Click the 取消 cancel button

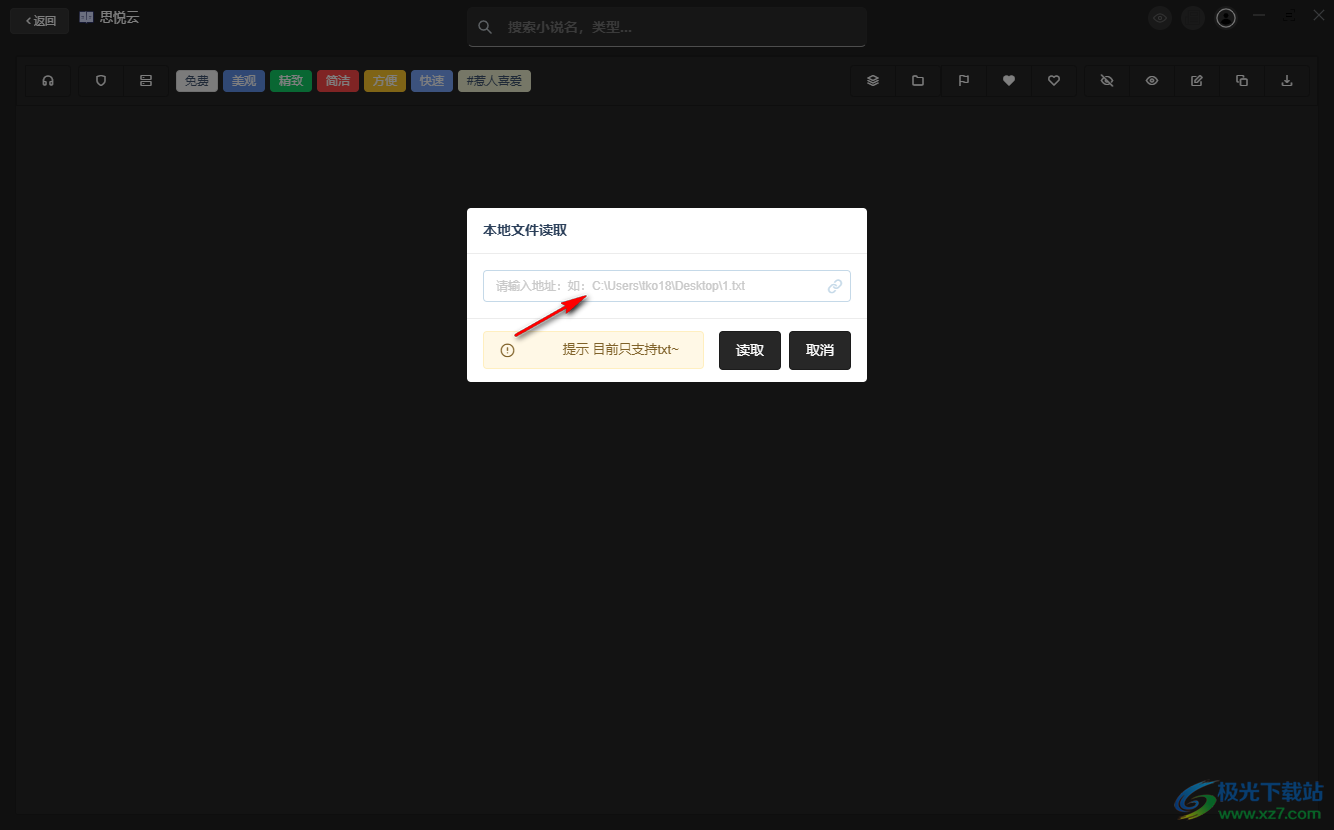pos(820,351)
